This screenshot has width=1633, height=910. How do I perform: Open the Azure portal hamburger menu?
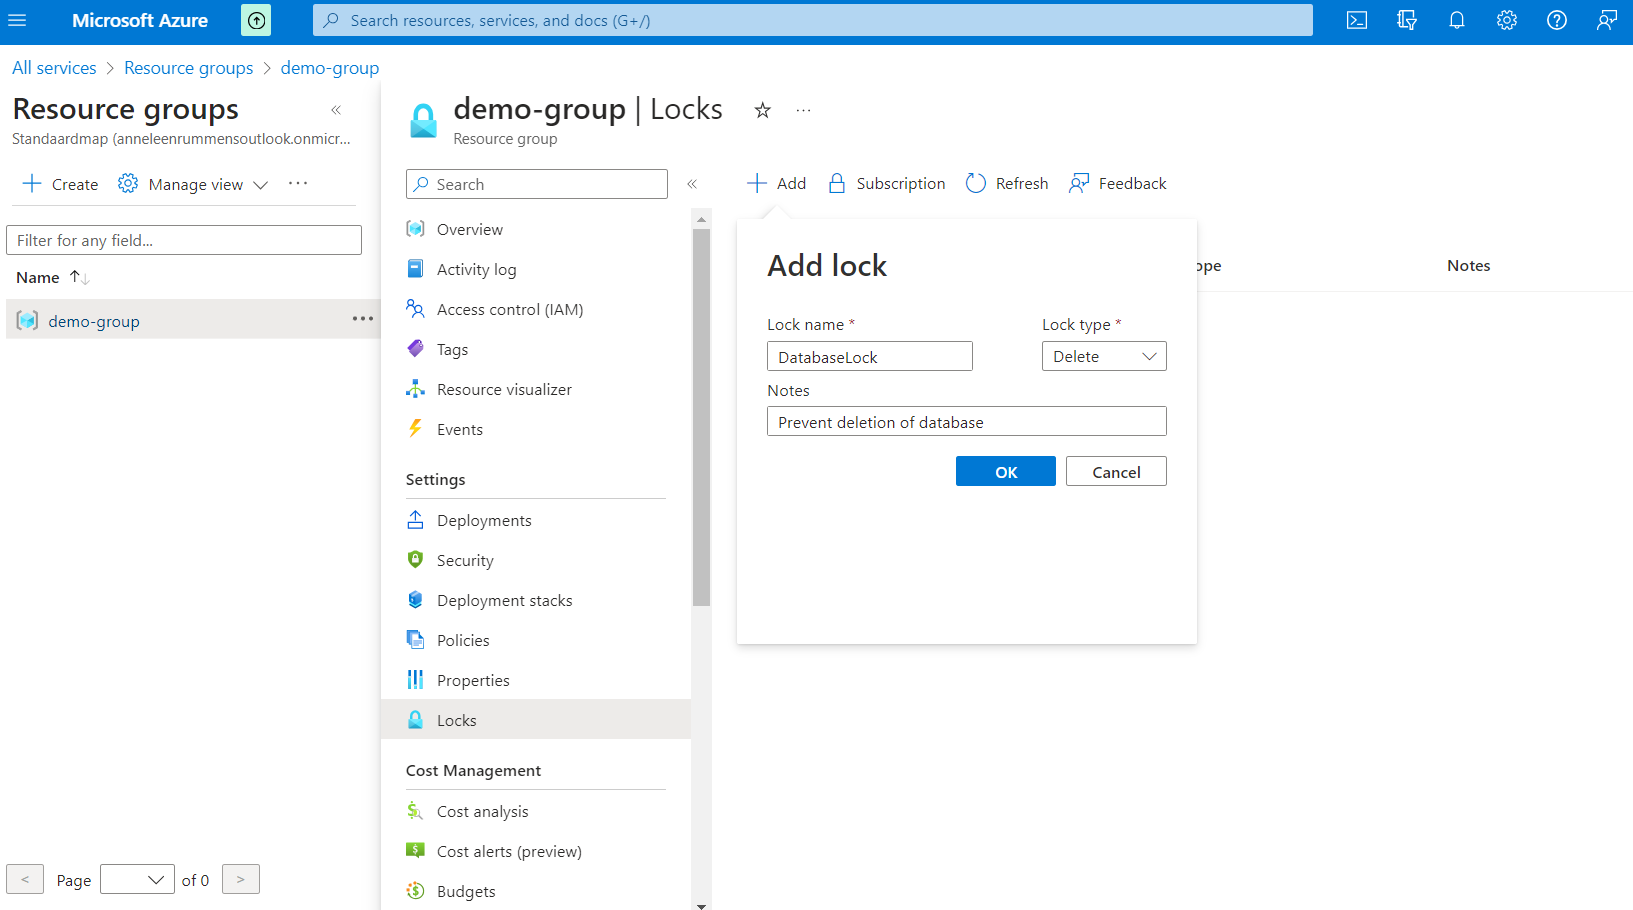point(17,20)
